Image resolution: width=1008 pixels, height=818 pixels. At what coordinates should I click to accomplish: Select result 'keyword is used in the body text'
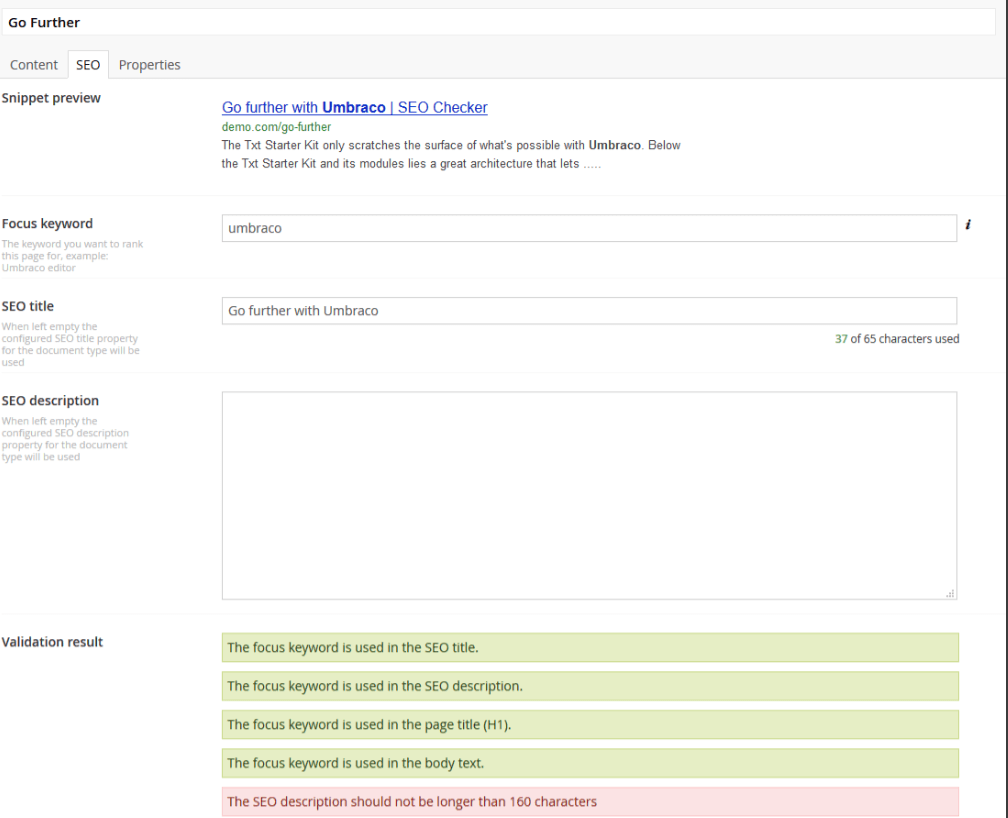[590, 763]
